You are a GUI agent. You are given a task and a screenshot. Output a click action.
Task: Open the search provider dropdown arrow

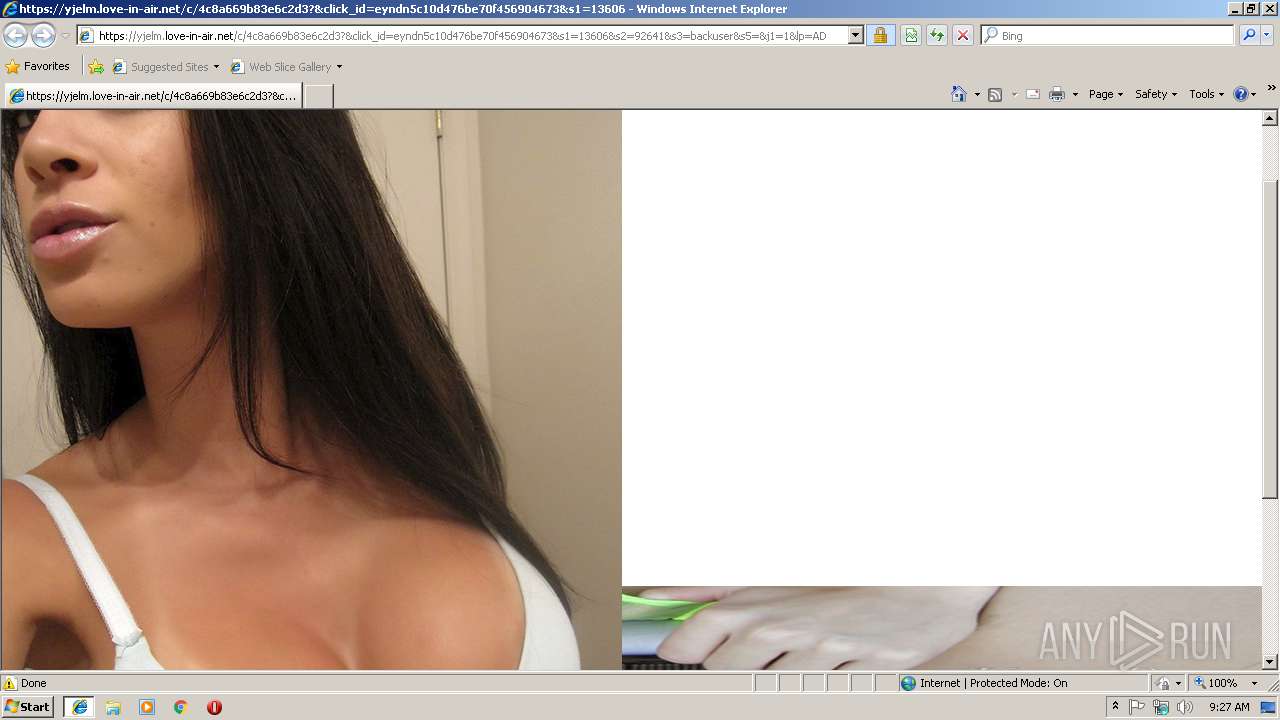[1267, 36]
